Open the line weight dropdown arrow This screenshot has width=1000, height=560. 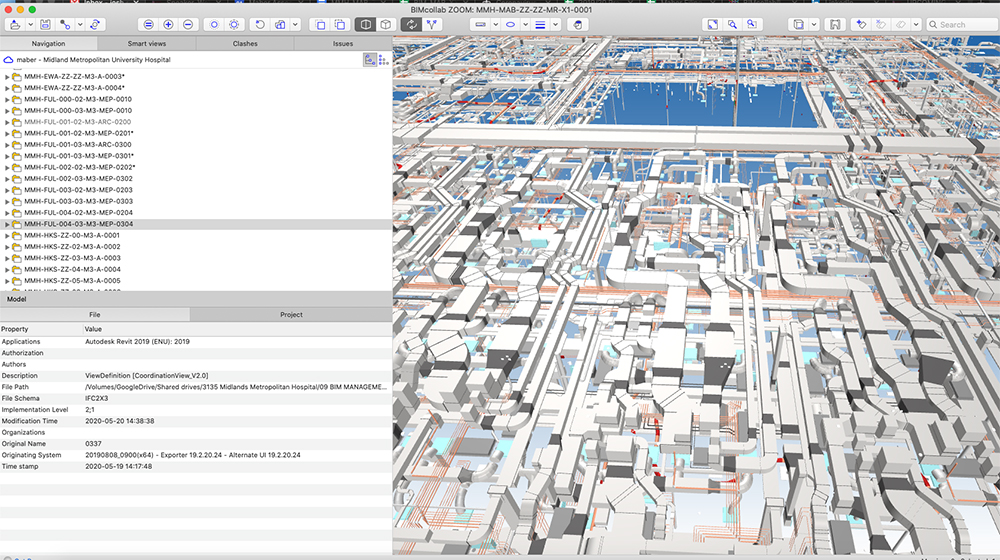point(555,24)
